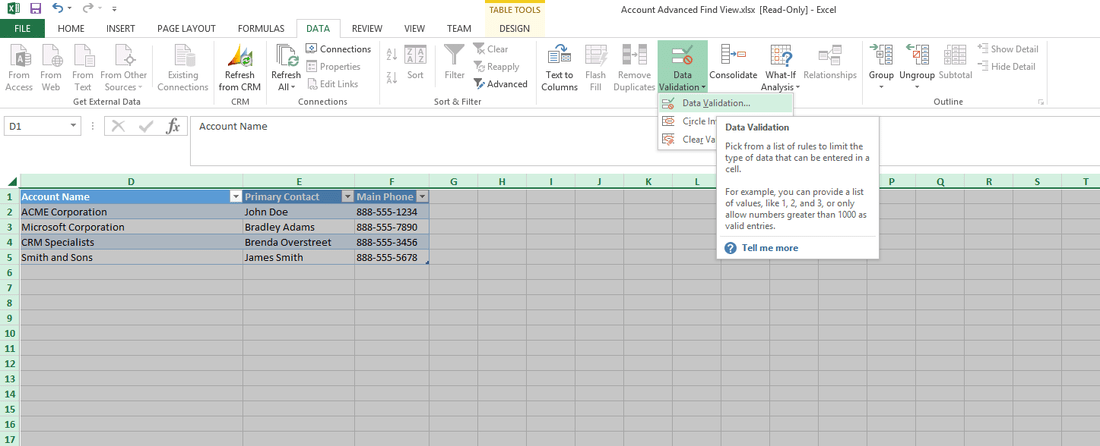This screenshot has width=1100, height=446.
Task: Click the Save icon in quick access toolbar
Action: (x=35, y=9)
